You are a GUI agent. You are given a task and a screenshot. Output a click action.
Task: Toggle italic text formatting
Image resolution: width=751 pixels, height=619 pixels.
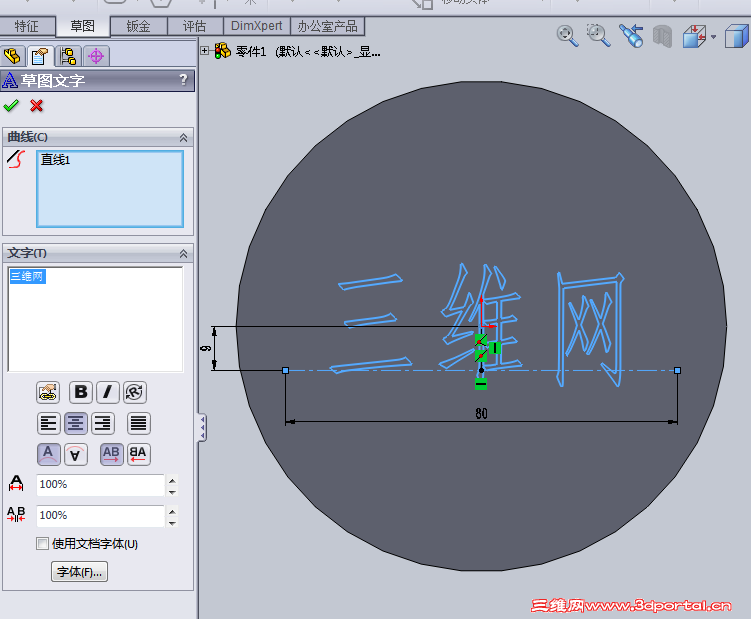coord(108,392)
